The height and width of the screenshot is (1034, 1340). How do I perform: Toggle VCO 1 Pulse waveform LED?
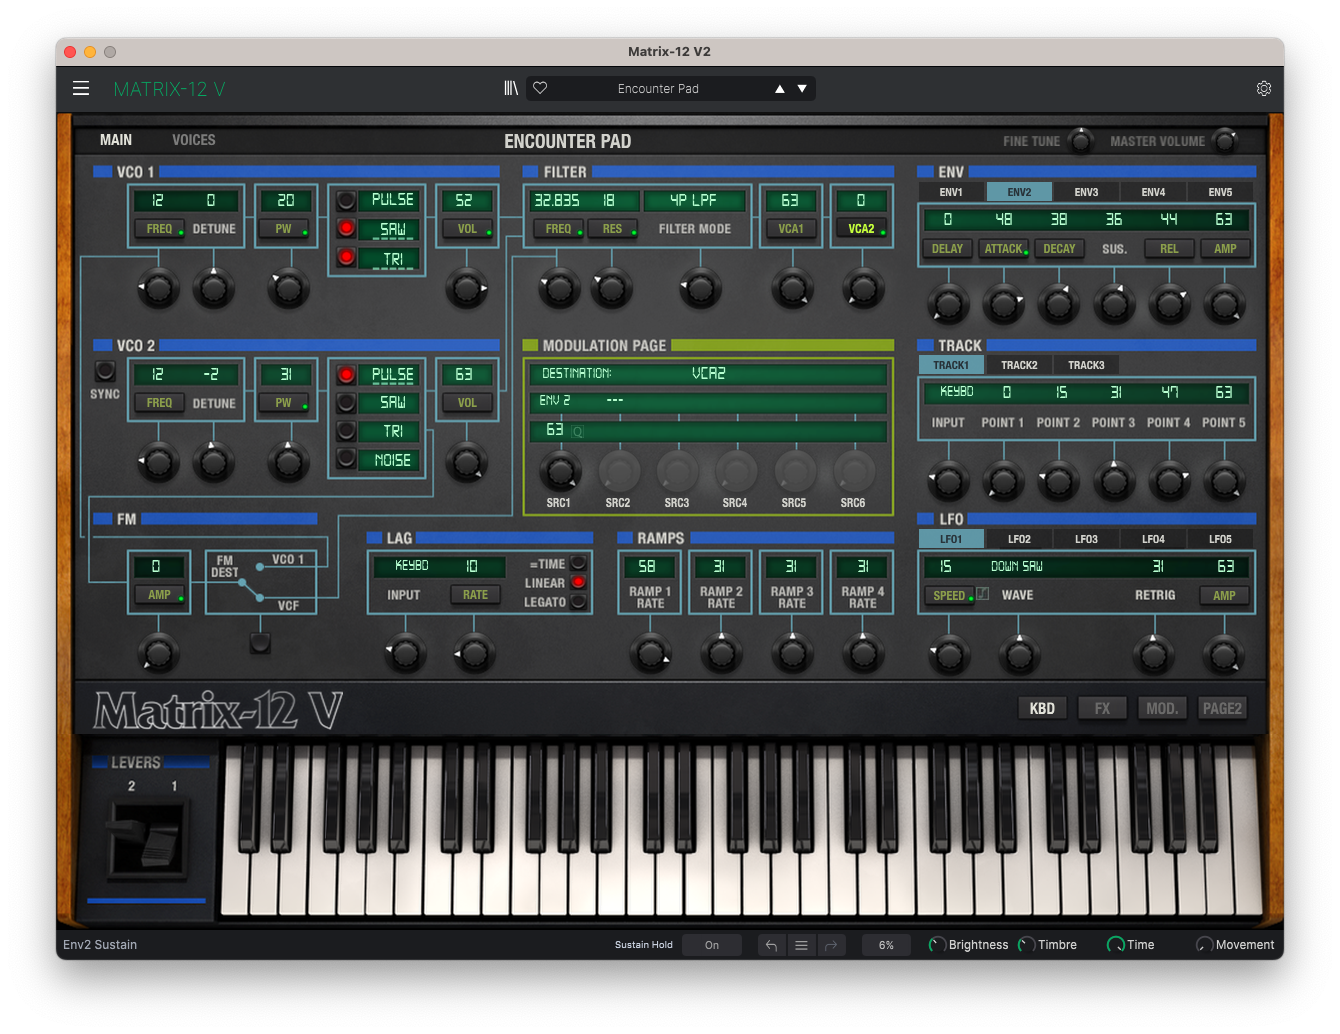point(346,200)
